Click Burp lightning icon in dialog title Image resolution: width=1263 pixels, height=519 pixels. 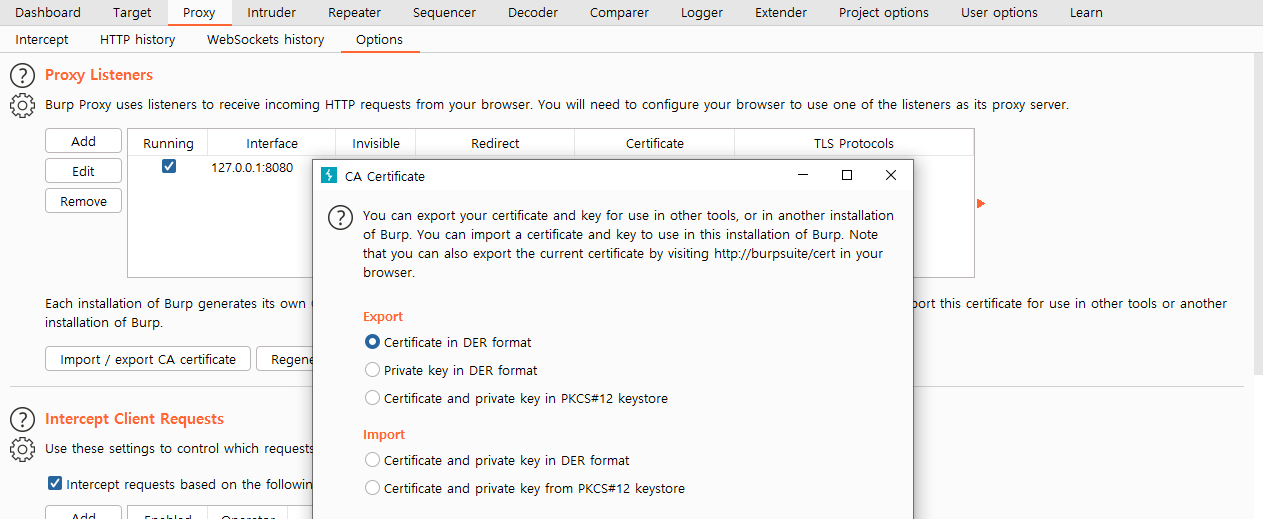coord(329,175)
